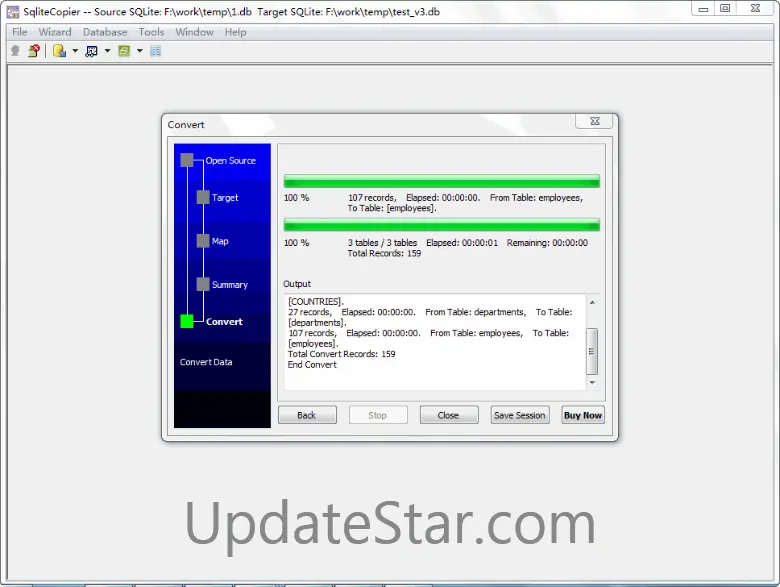Click the Output scrollbar up arrow
Image resolution: width=780 pixels, height=587 pixels.
click(592, 302)
